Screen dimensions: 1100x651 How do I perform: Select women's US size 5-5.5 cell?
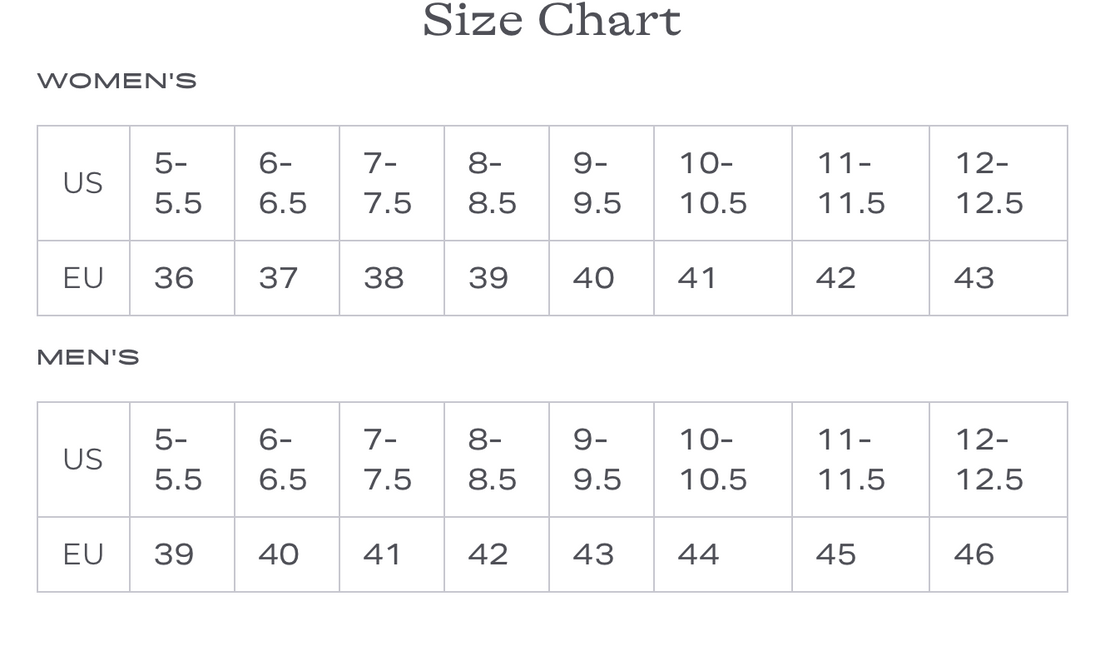coord(178,183)
